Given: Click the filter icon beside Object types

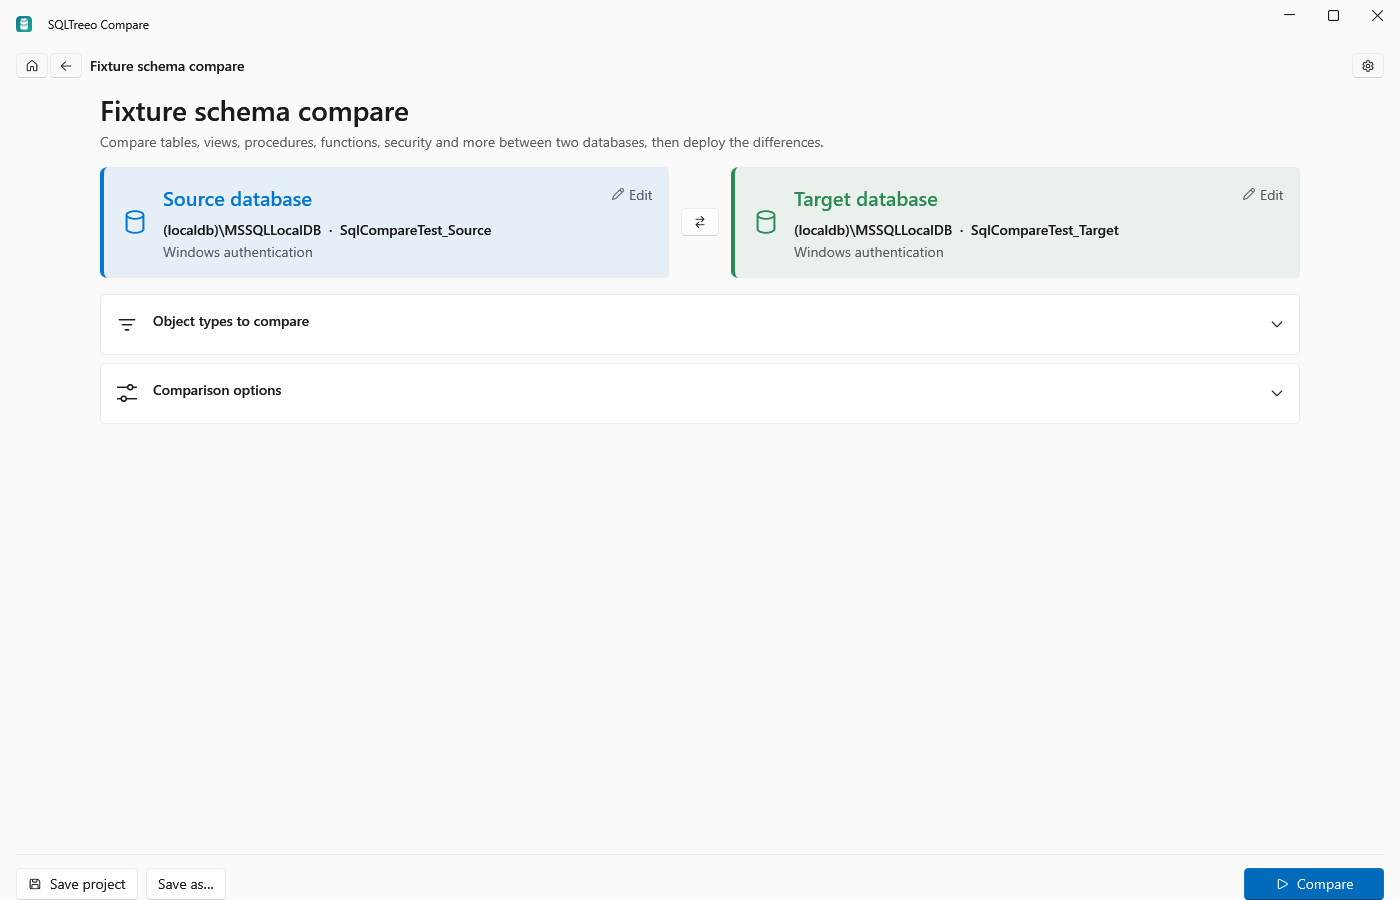Looking at the screenshot, I should point(127,324).
